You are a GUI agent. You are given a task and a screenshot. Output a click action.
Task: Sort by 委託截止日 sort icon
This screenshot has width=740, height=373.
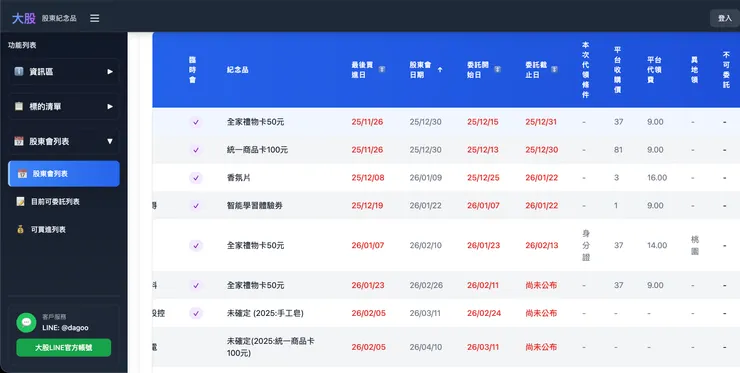[x=554, y=69]
